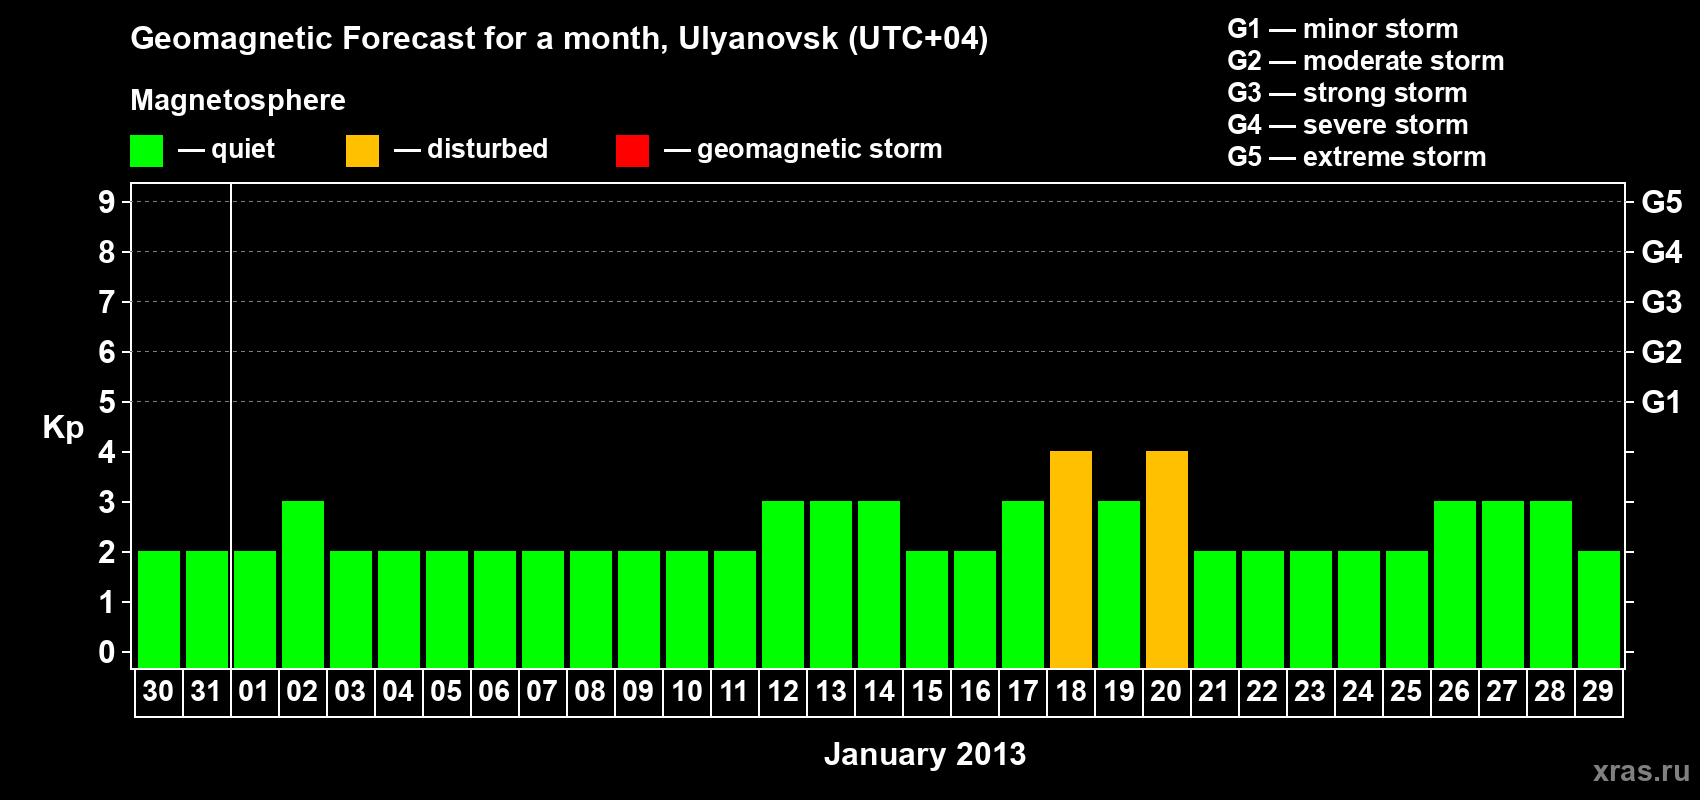The height and width of the screenshot is (800, 1700).
Task: Click the 'G4 — severe storm' legend text
Action: [x=1348, y=125]
